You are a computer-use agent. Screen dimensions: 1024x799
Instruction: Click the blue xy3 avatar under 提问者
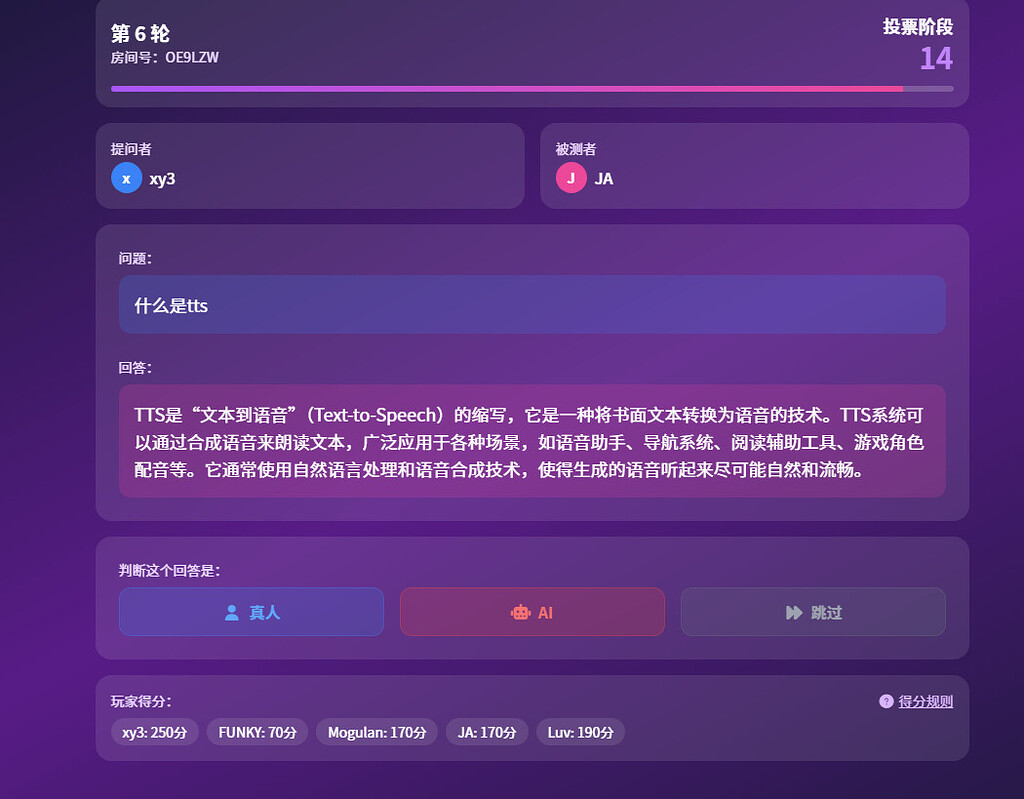pyautogui.click(x=127, y=178)
